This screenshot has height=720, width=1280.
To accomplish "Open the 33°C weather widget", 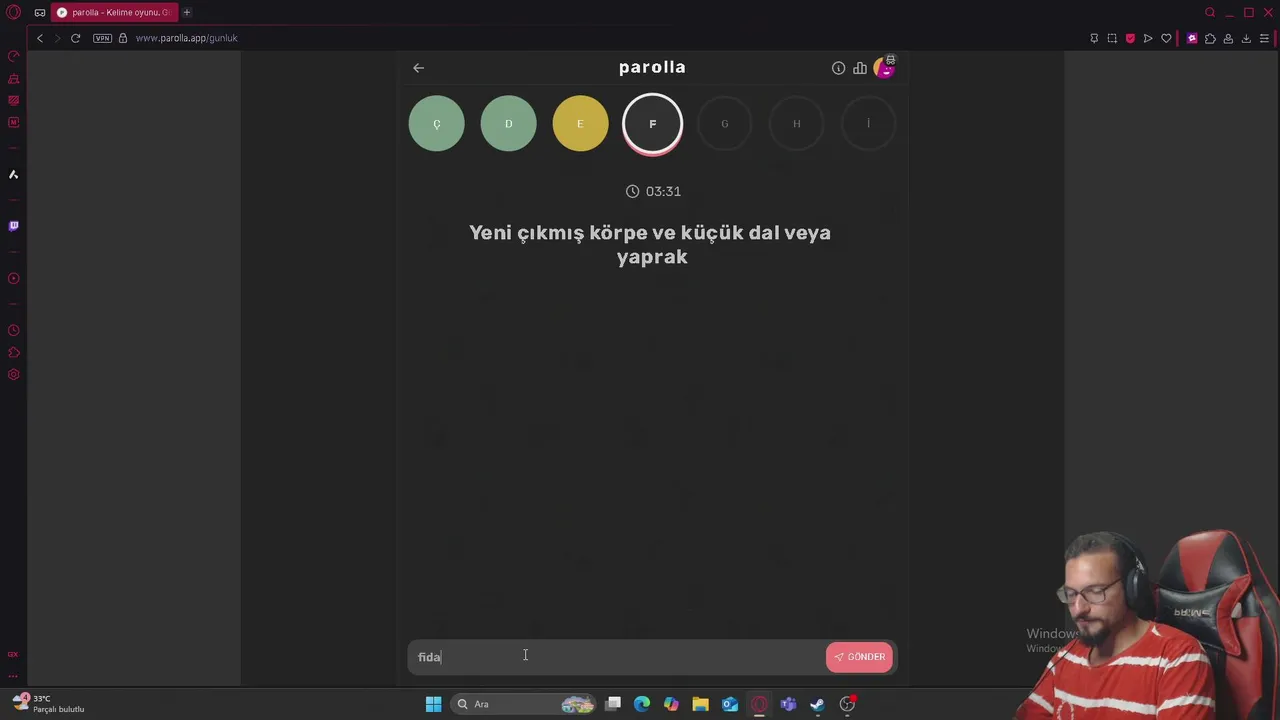I will [x=48, y=704].
